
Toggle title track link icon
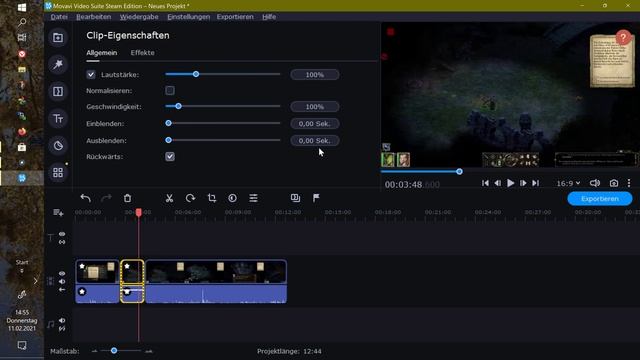(62, 242)
